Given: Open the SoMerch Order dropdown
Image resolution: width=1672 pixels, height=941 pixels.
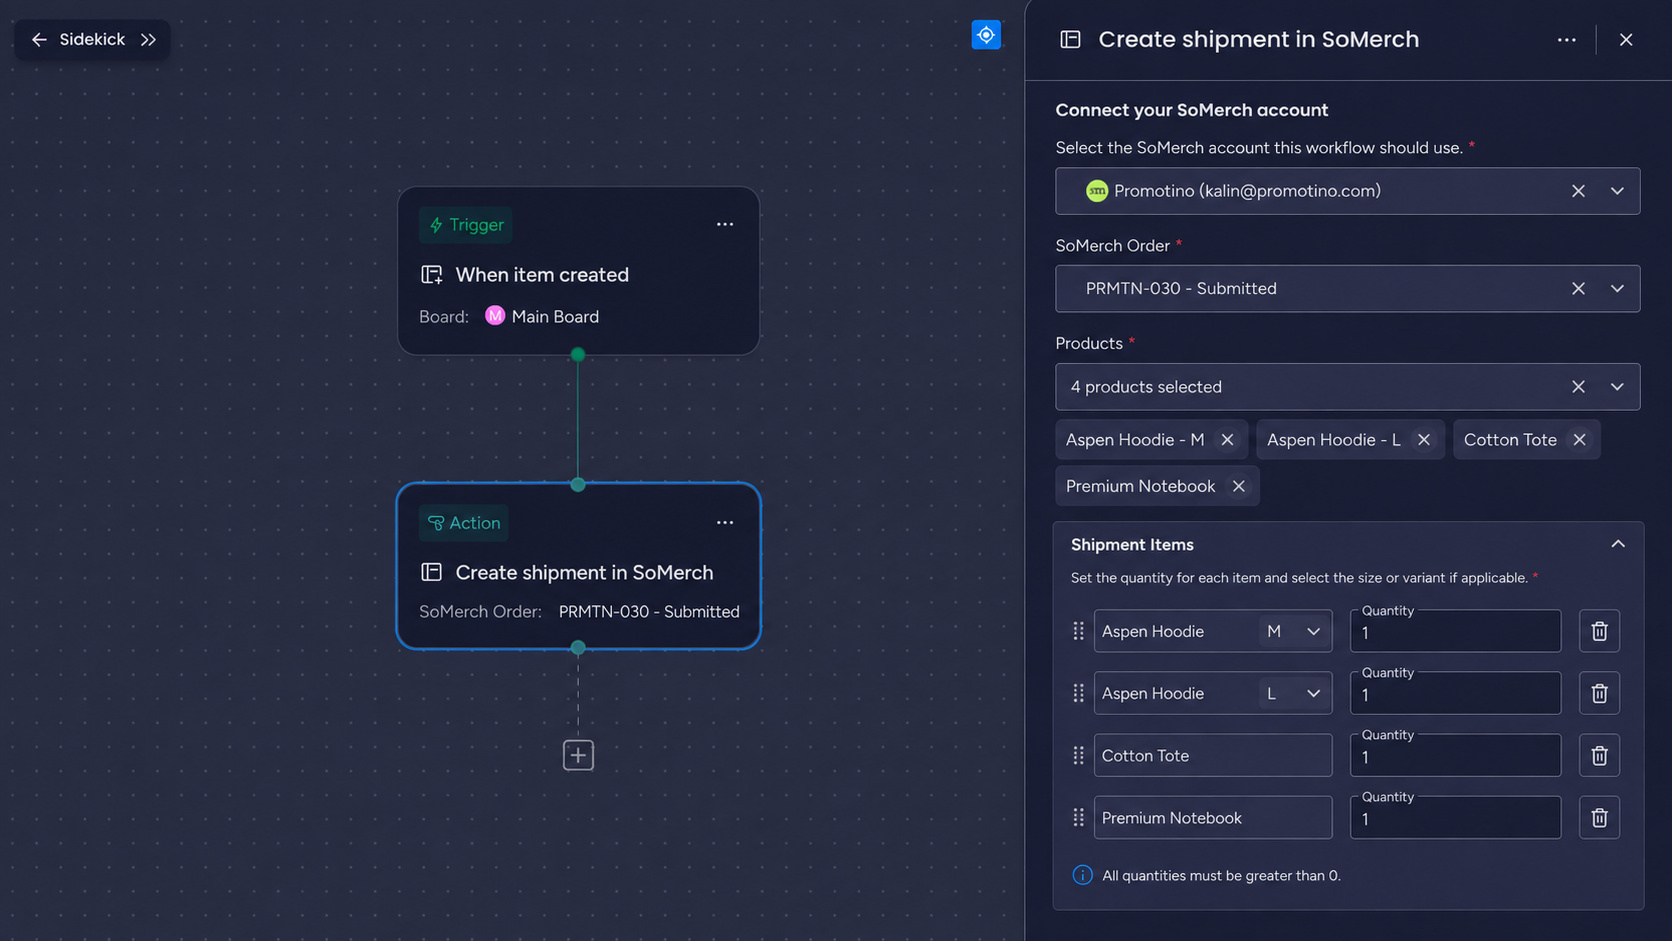Looking at the screenshot, I should (x=1617, y=289).
